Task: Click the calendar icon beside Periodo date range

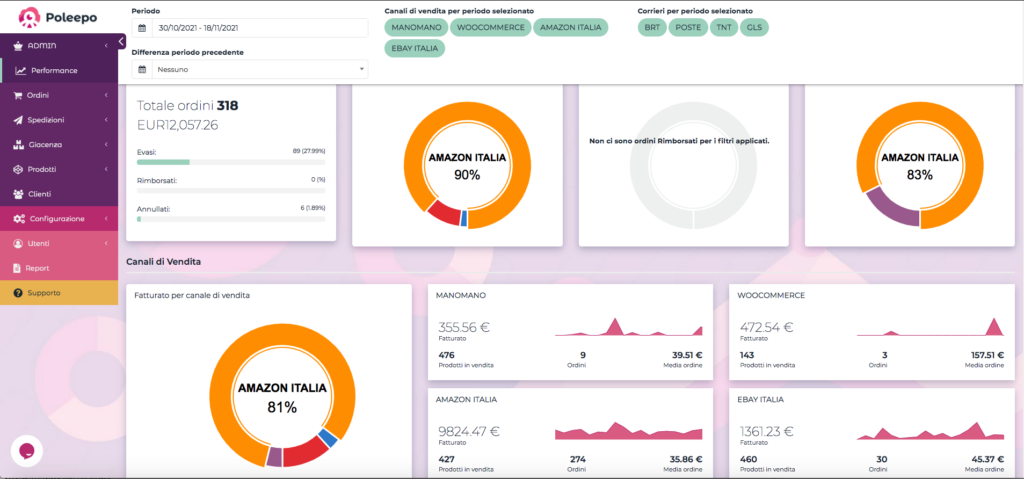Action: tap(142, 28)
